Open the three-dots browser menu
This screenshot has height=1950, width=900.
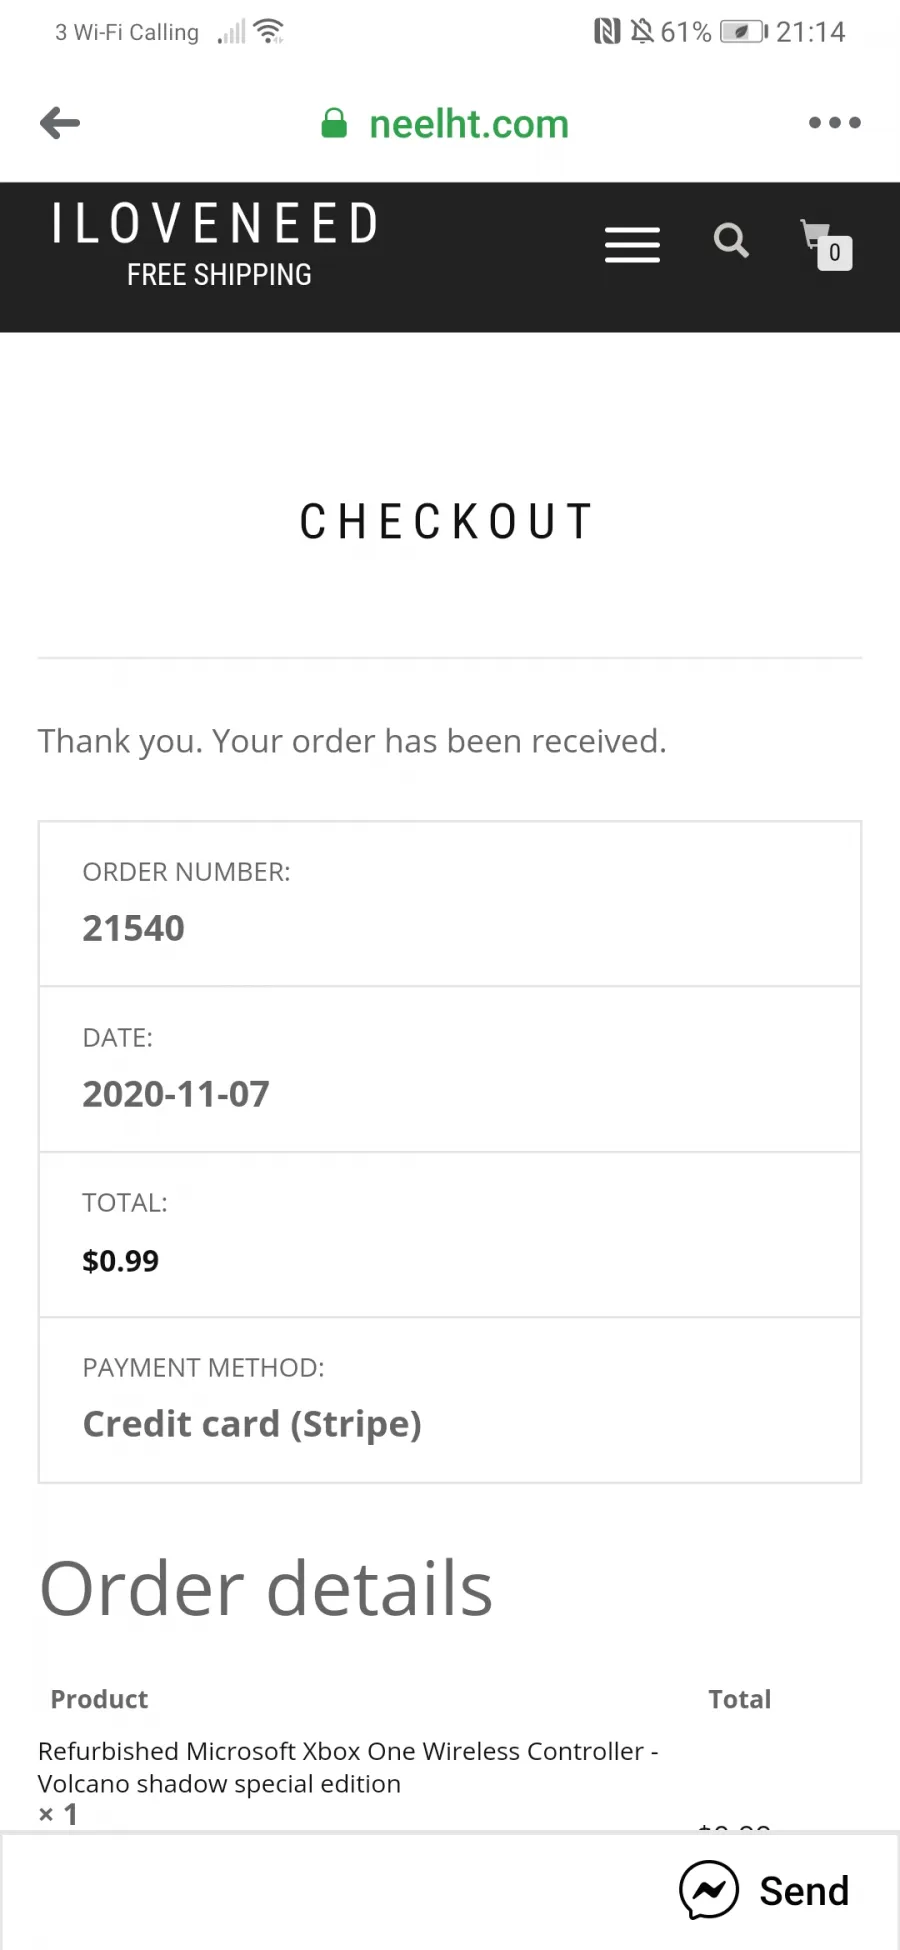[834, 123]
